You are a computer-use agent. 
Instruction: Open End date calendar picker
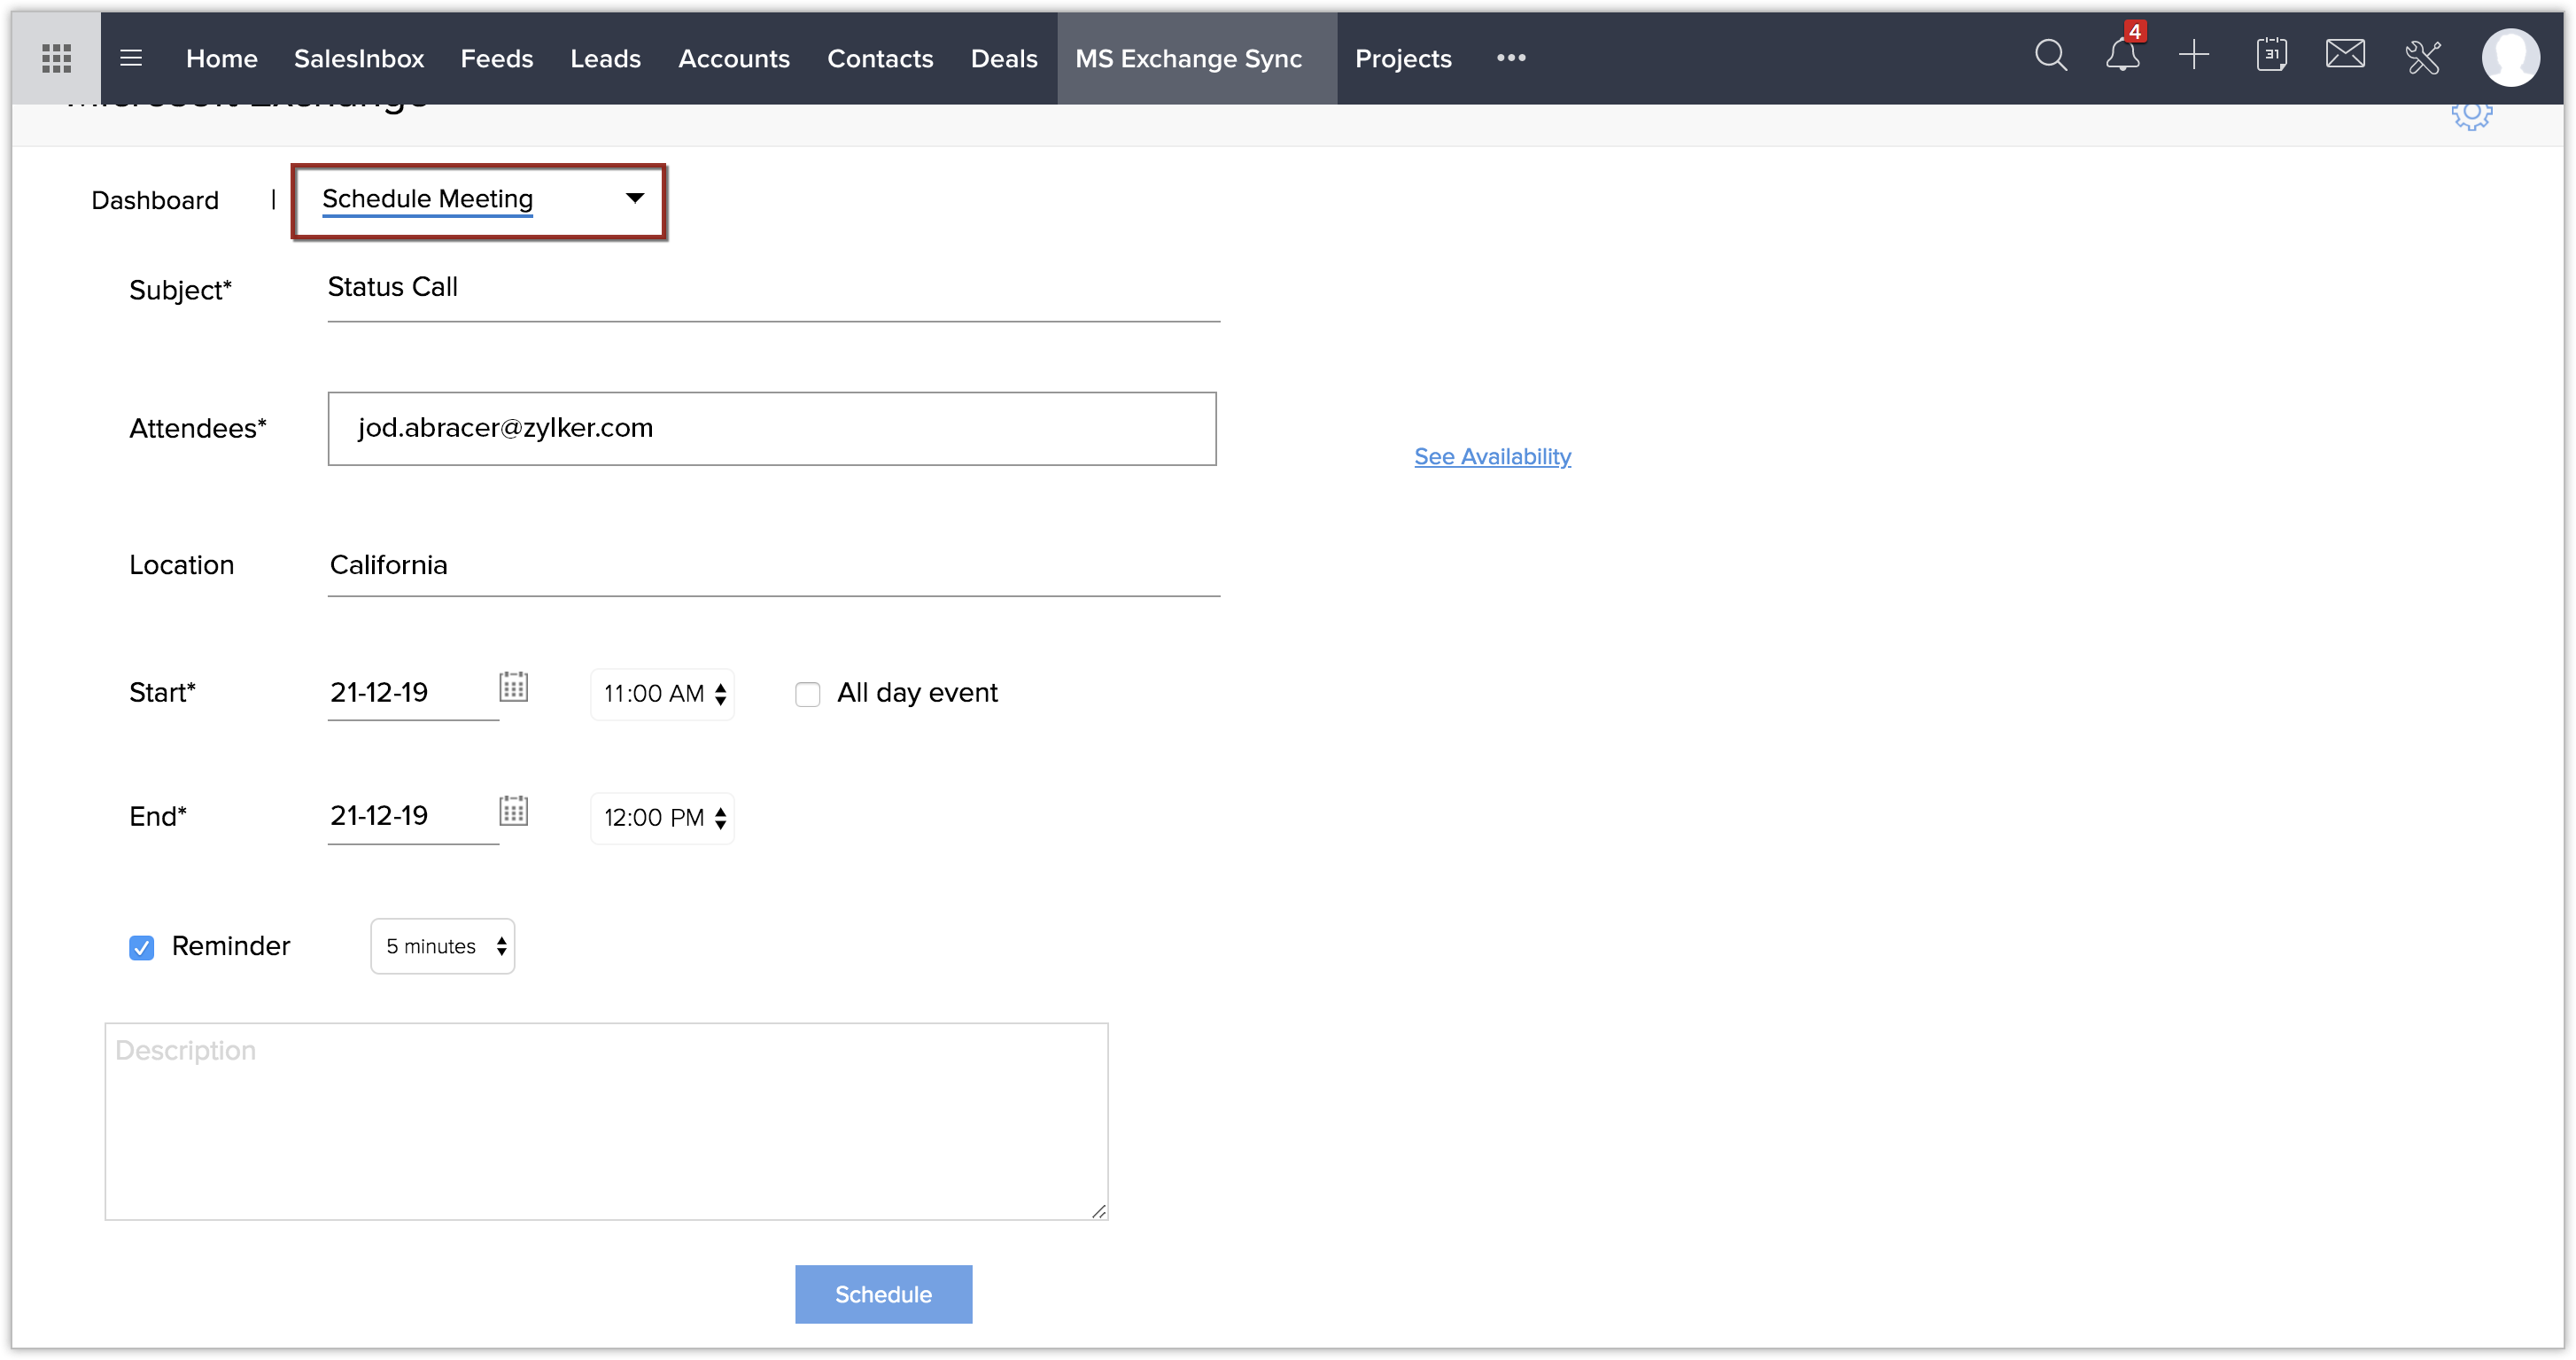[x=513, y=811]
